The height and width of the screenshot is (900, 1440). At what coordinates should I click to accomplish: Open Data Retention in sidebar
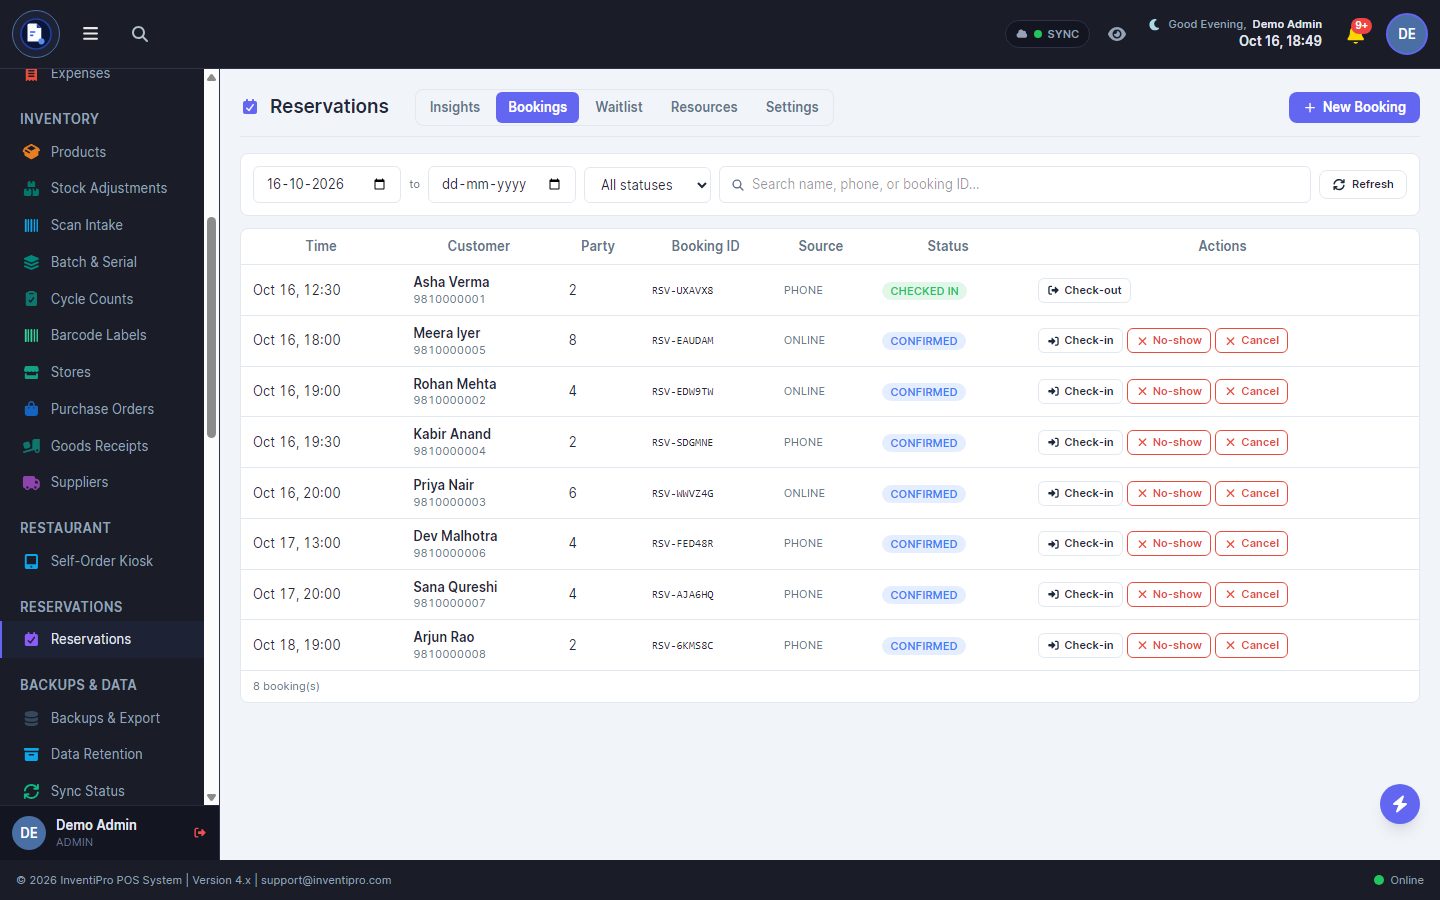coord(102,754)
